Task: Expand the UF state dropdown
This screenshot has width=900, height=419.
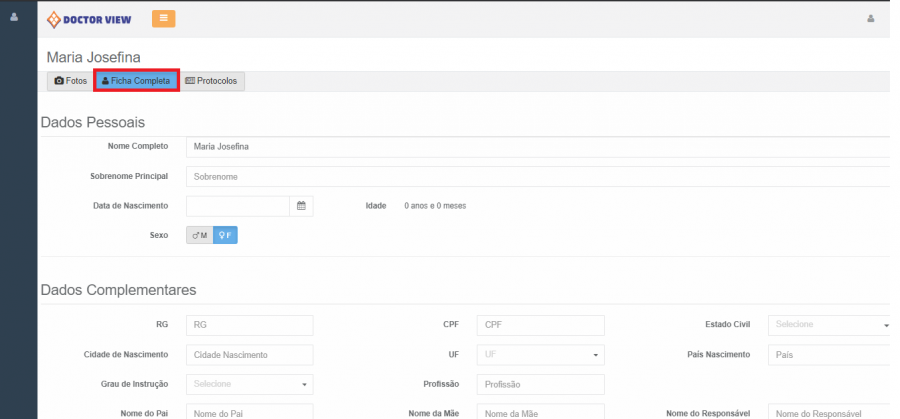Action: [540, 355]
